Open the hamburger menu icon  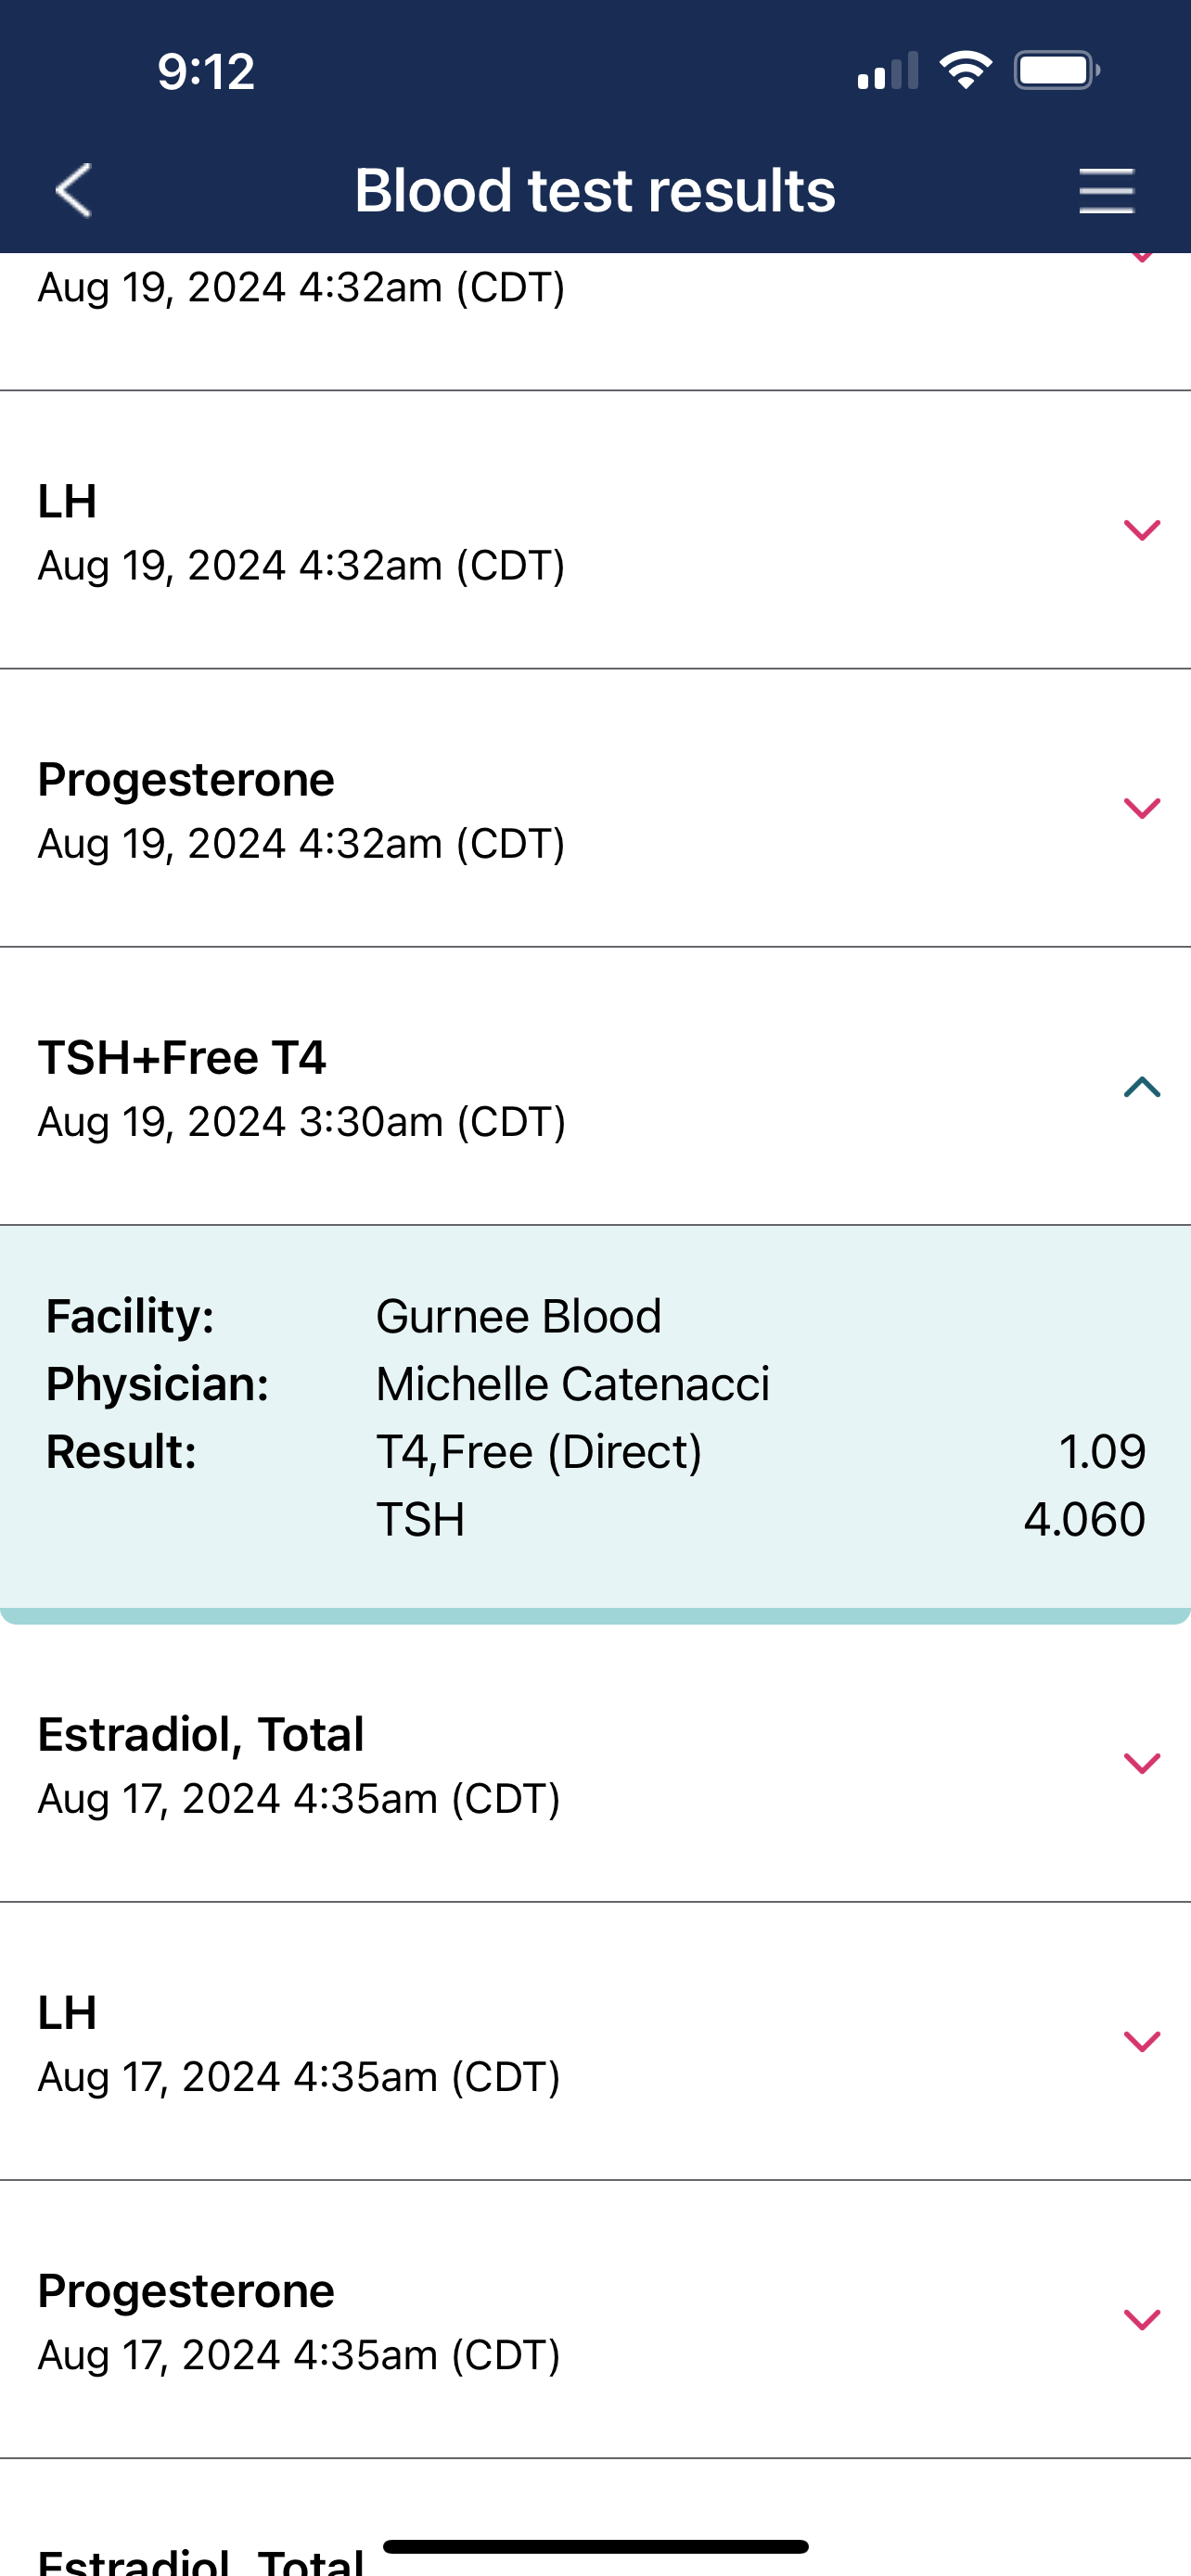1106,191
